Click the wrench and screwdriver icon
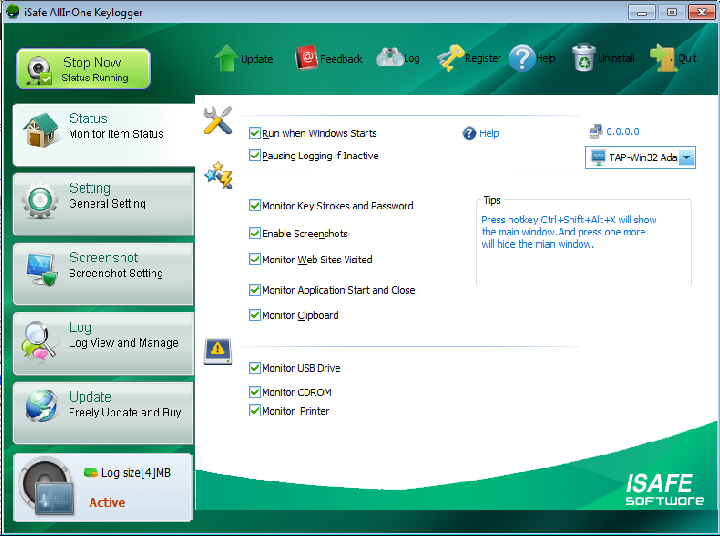720x537 pixels. pyautogui.click(x=218, y=120)
